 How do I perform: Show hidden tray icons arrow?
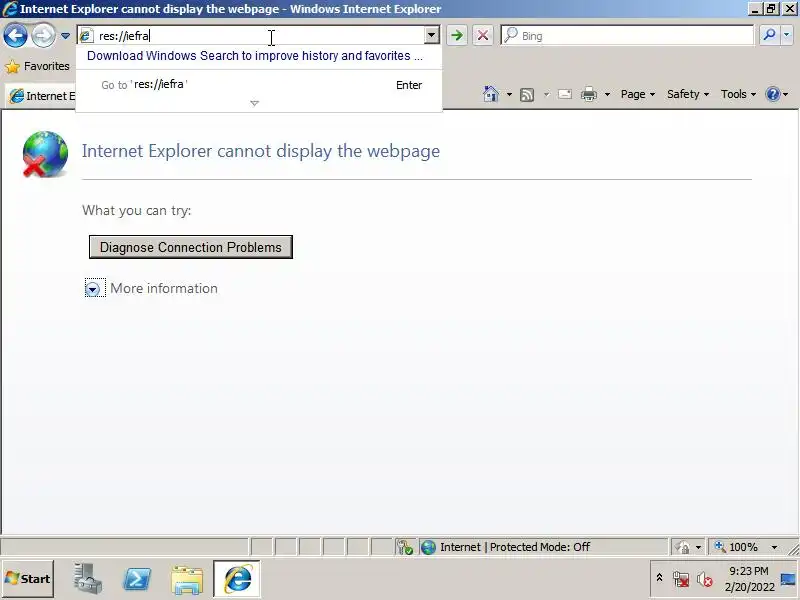[x=659, y=579]
